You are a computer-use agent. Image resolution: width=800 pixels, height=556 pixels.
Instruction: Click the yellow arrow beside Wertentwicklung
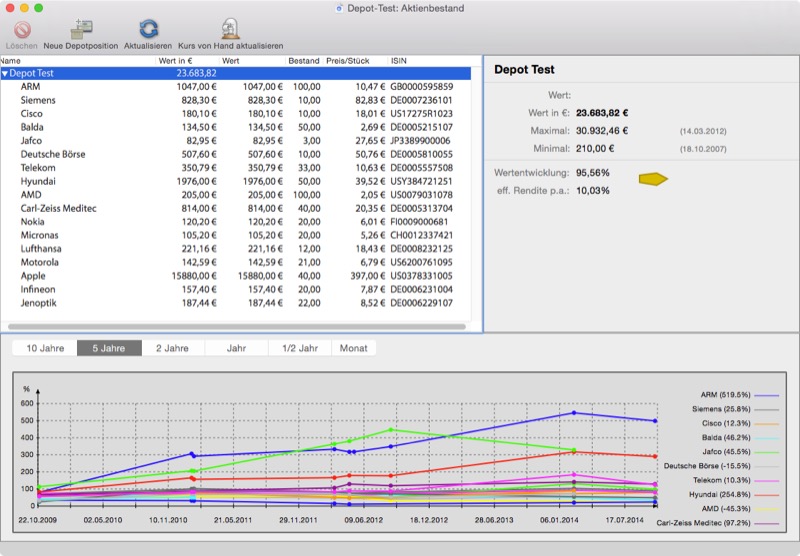[x=654, y=179]
